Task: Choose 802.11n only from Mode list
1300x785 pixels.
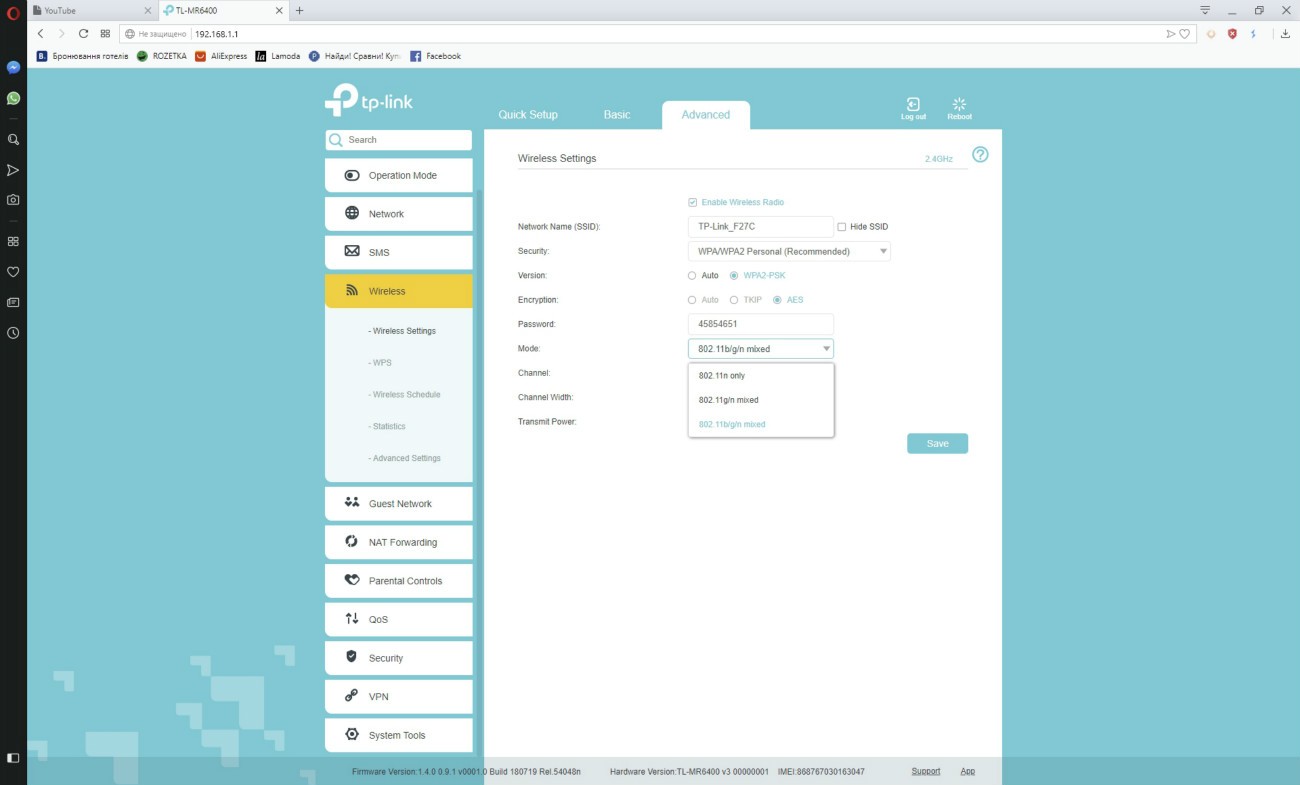Action: [x=722, y=376]
